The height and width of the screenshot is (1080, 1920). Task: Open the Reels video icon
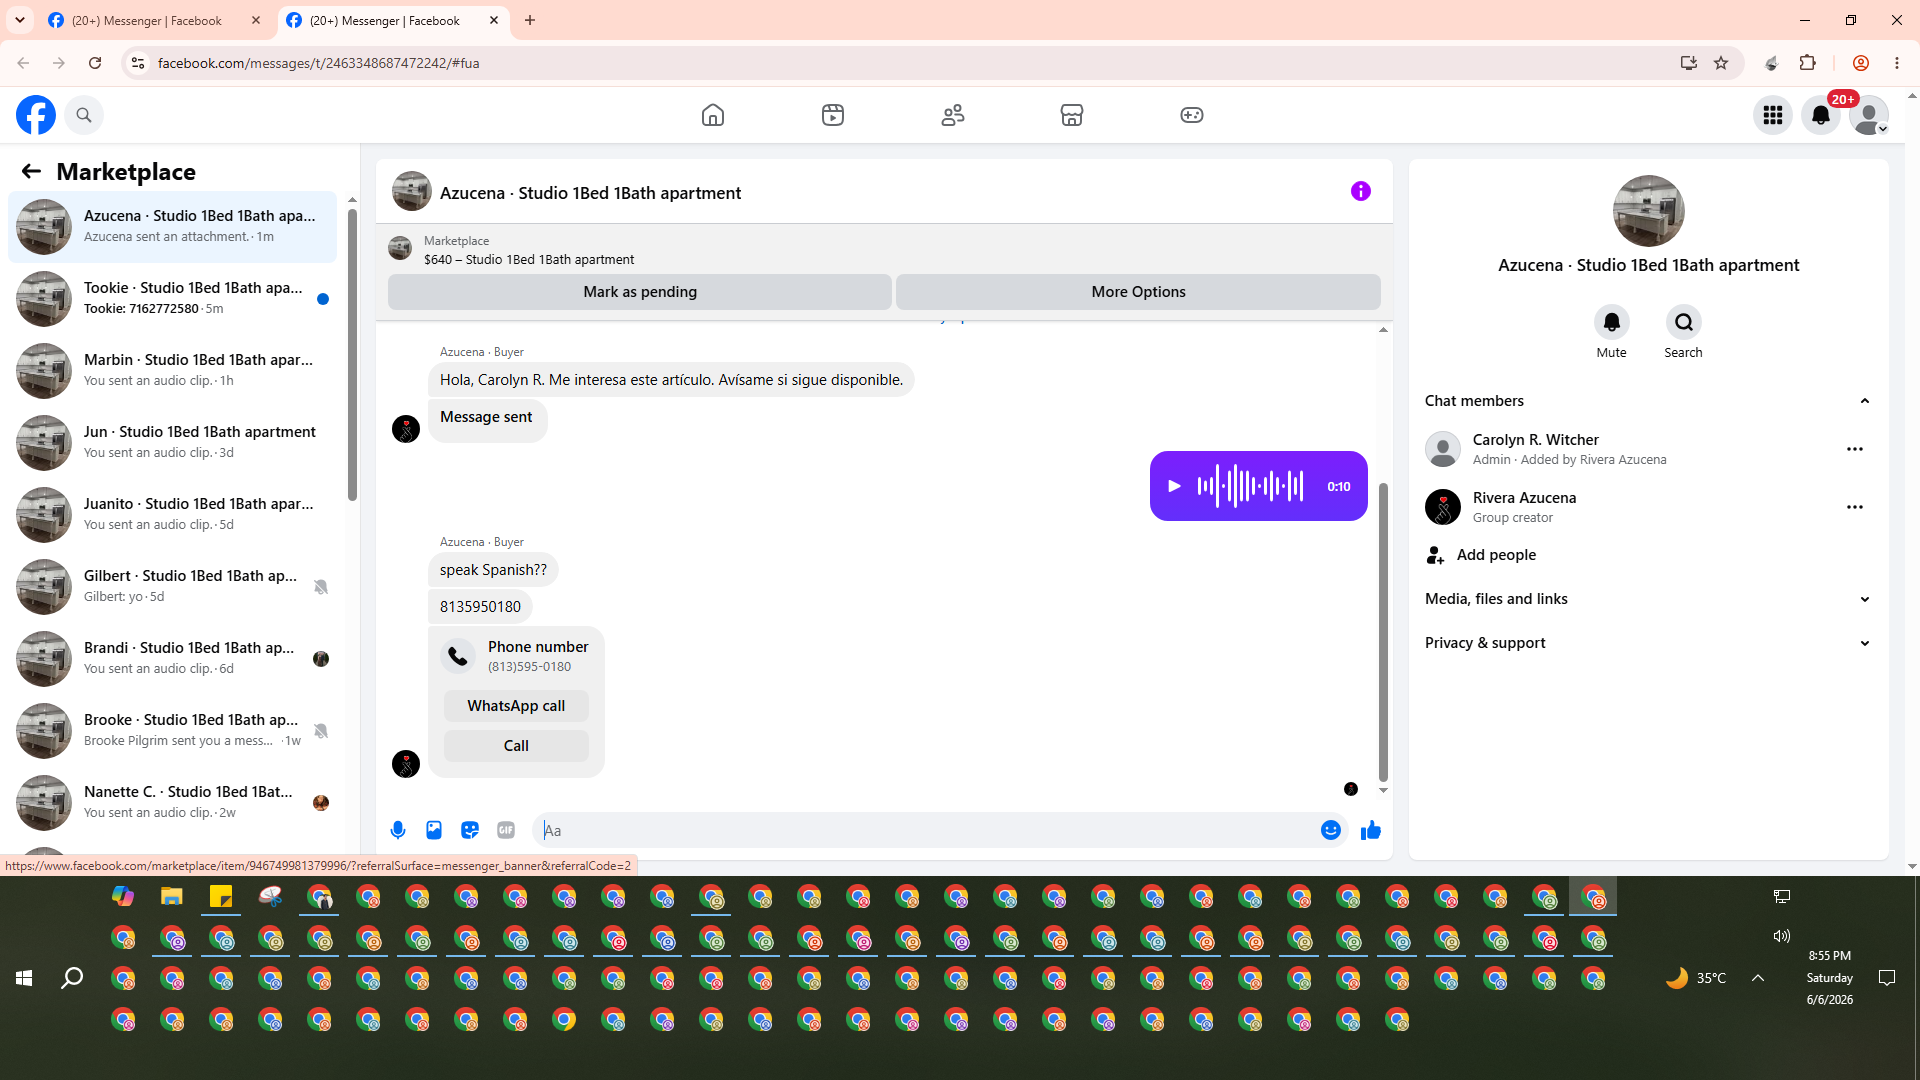pos(833,115)
